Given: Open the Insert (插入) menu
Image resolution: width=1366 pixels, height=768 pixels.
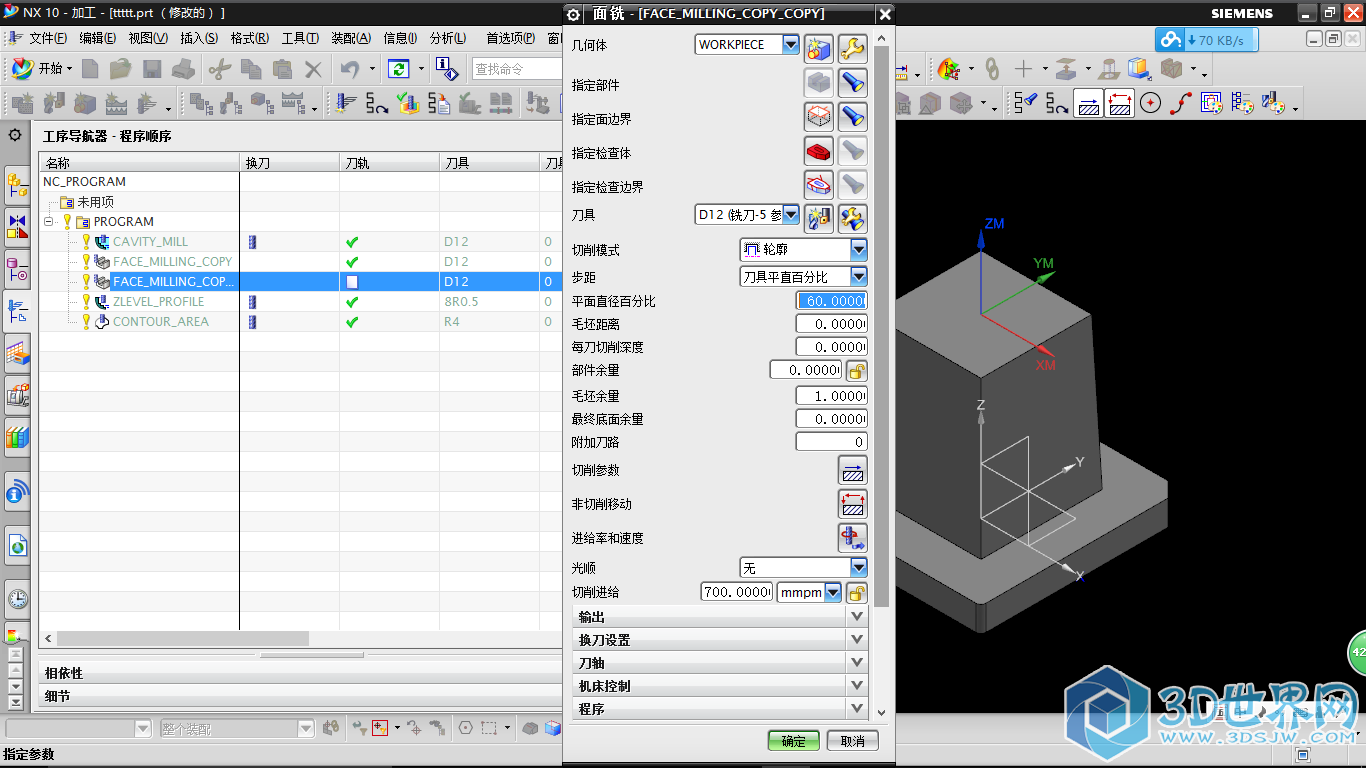Looking at the screenshot, I should click(x=199, y=38).
